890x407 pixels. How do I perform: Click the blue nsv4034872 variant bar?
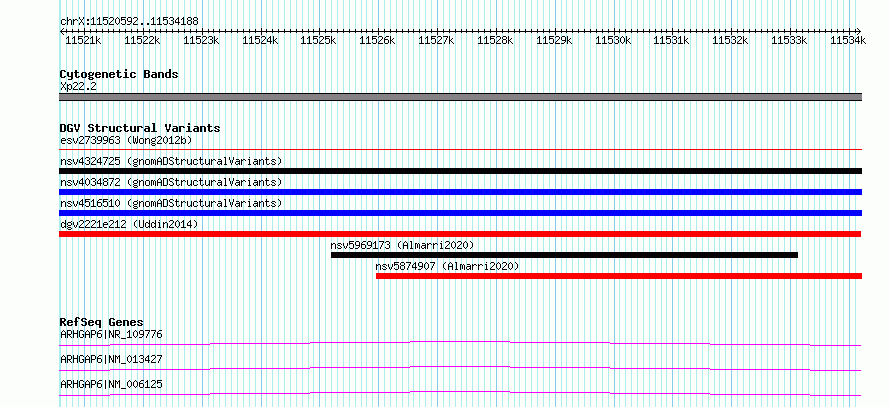(x=461, y=192)
